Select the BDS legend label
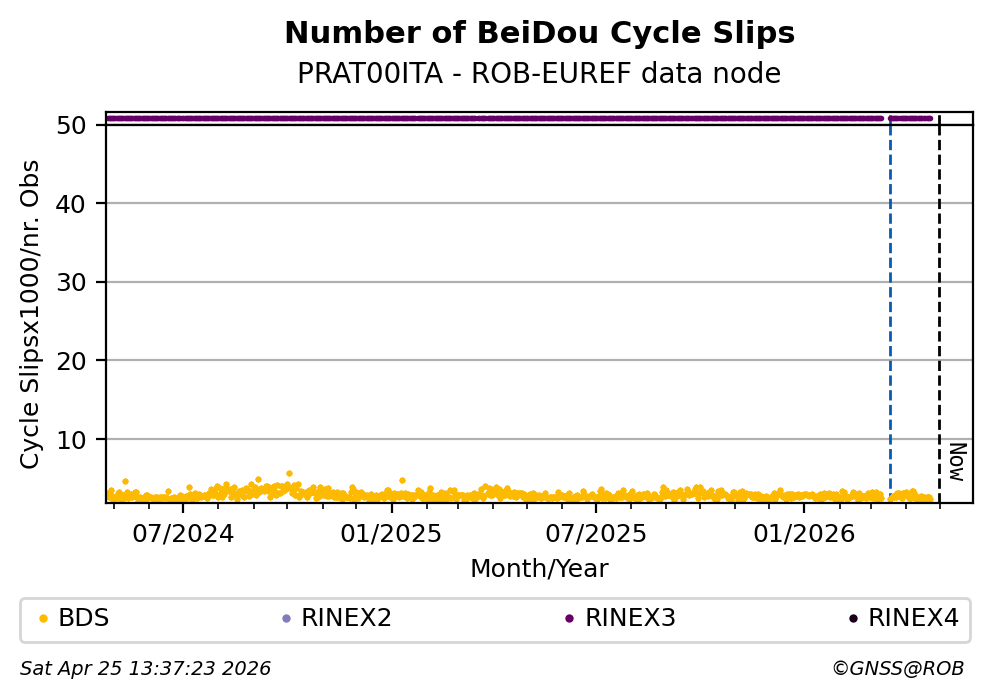The height and width of the screenshot is (699, 993). pyautogui.click(x=84, y=619)
